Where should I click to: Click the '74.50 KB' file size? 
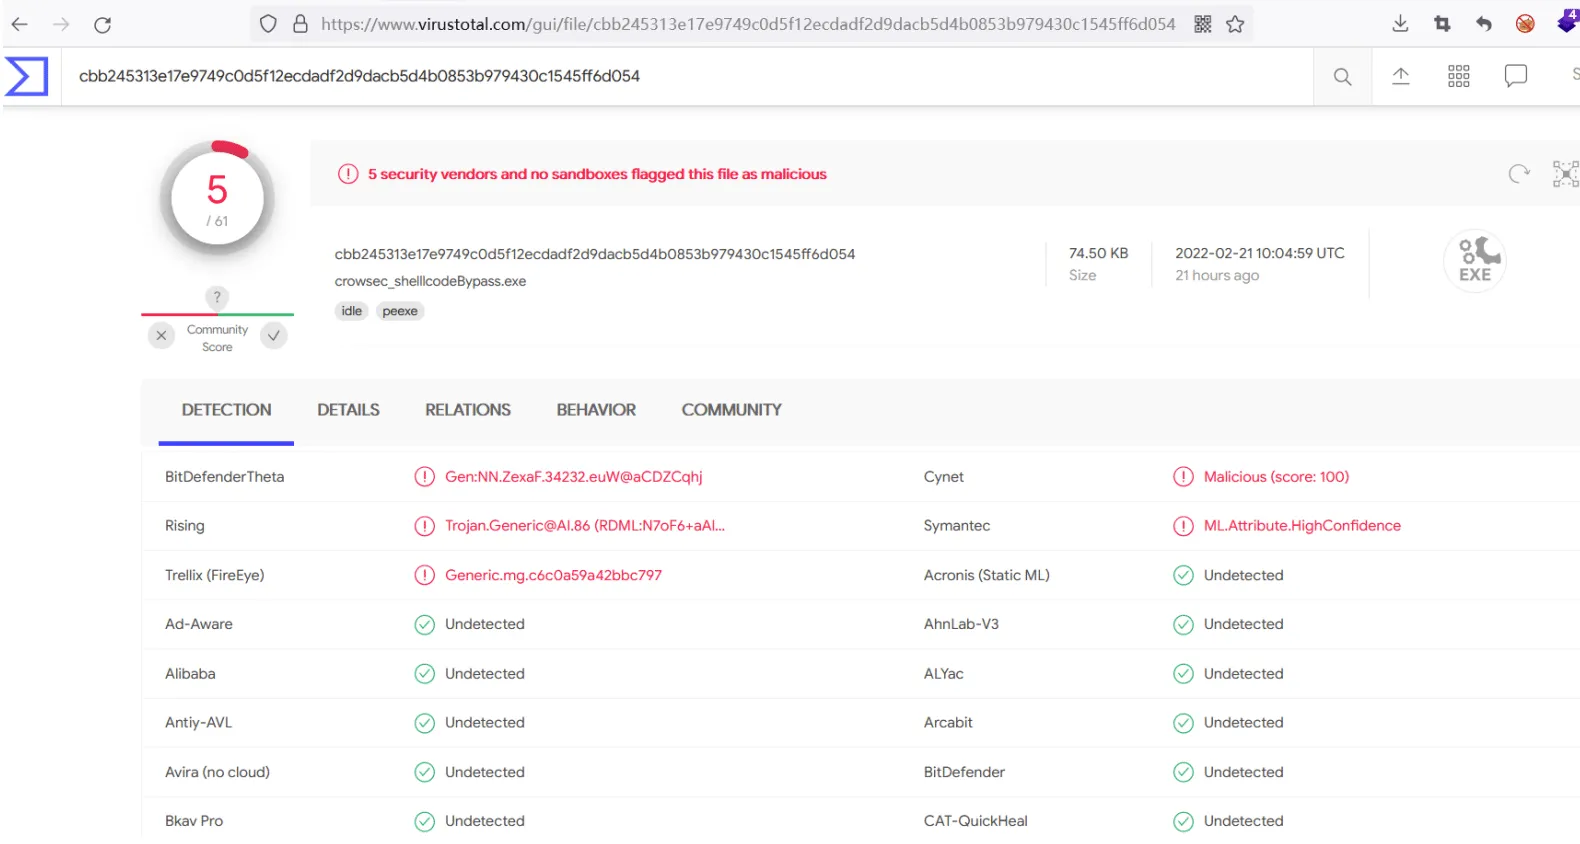click(1098, 253)
